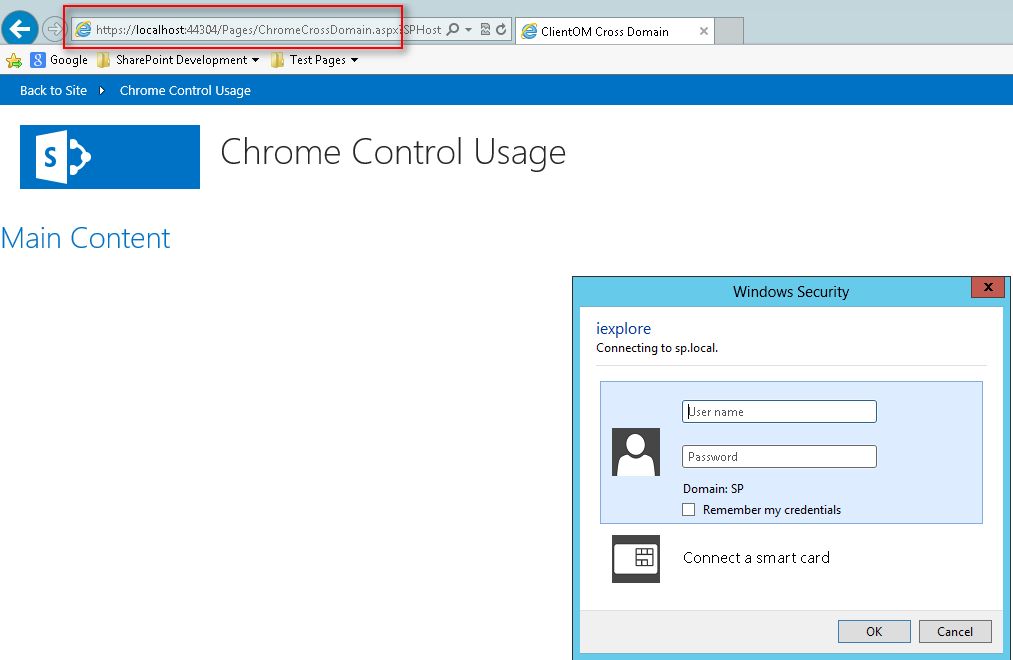Choose Connect a smart card option
The image size is (1013, 660).
(757, 558)
